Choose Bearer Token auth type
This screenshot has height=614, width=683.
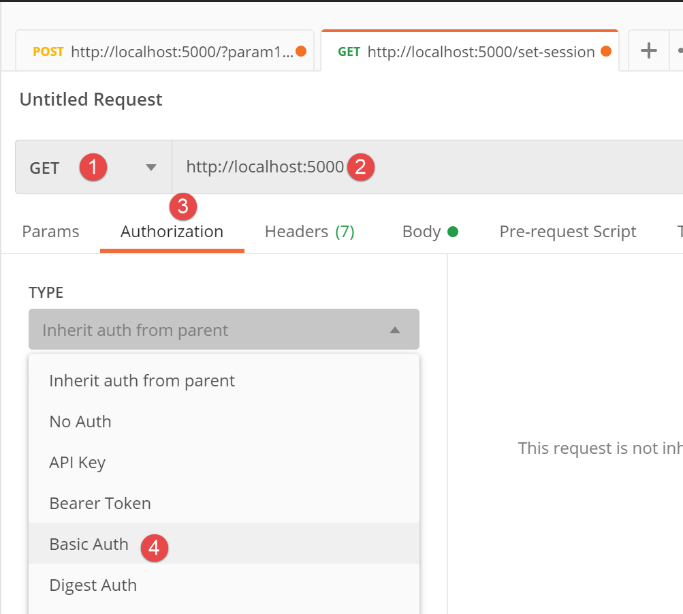pyautogui.click(x=100, y=504)
